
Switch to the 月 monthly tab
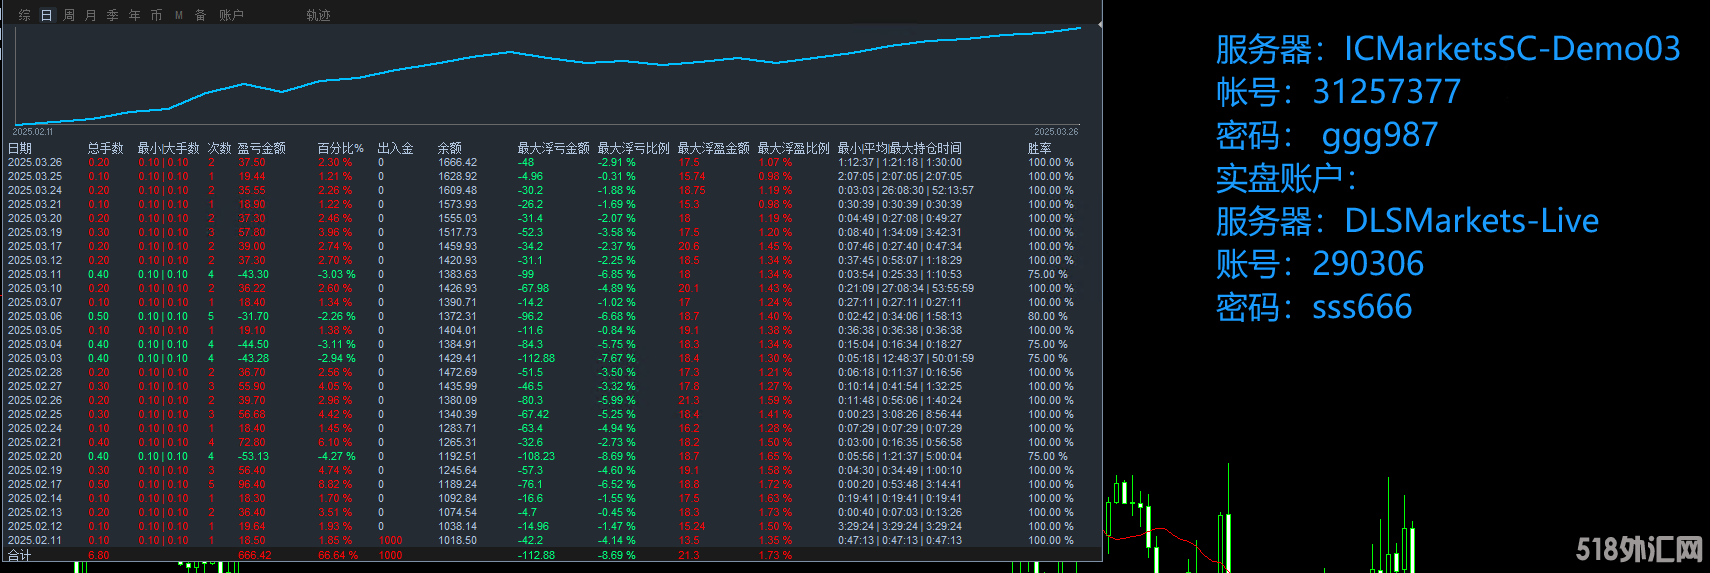pos(90,15)
